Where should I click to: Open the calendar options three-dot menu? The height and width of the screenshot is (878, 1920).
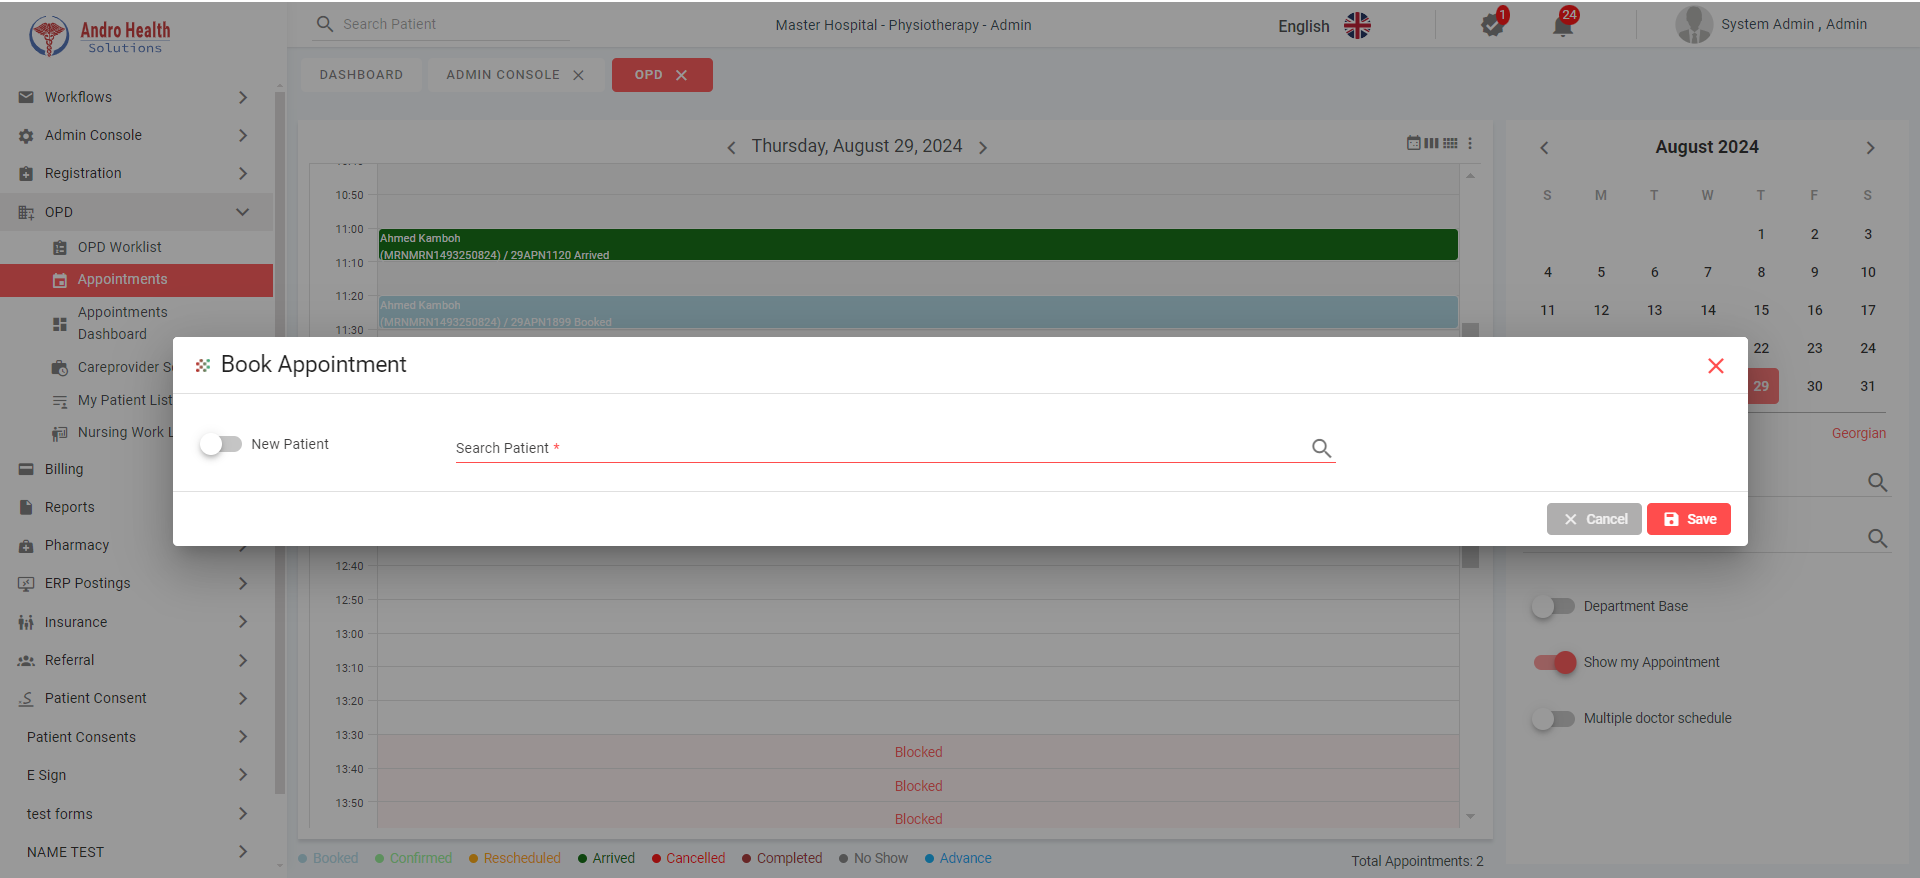pos(1470,144)
